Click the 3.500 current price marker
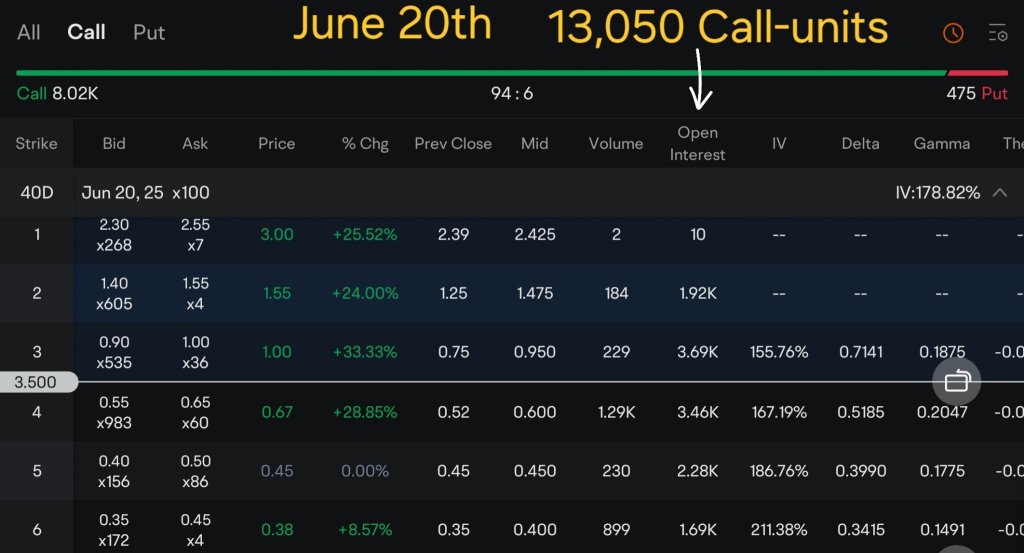The image size is (1024, 553). (36, 382)
